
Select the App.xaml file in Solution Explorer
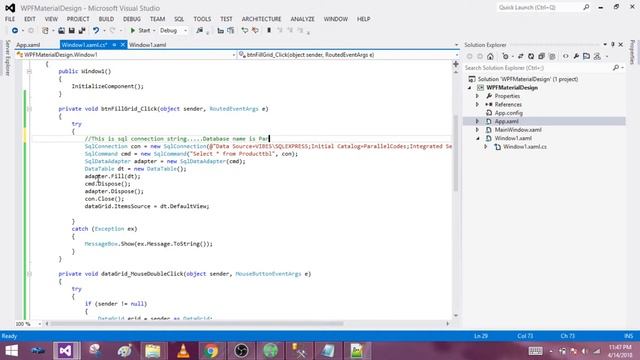click(507, 121)
